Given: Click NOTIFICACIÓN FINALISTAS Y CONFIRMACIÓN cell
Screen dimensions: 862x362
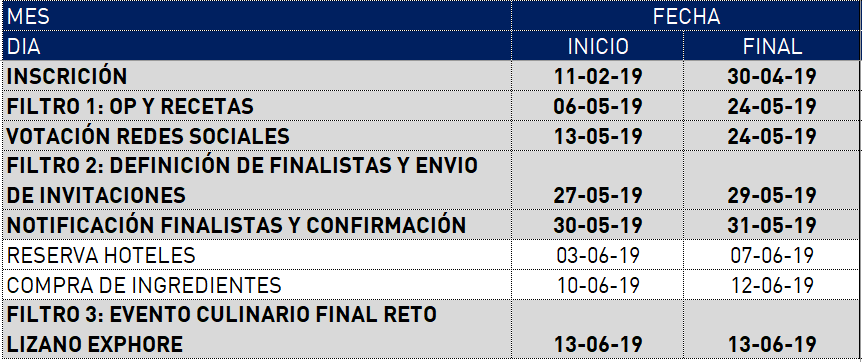Looking at the screenshot, I should tap(257, 224).
